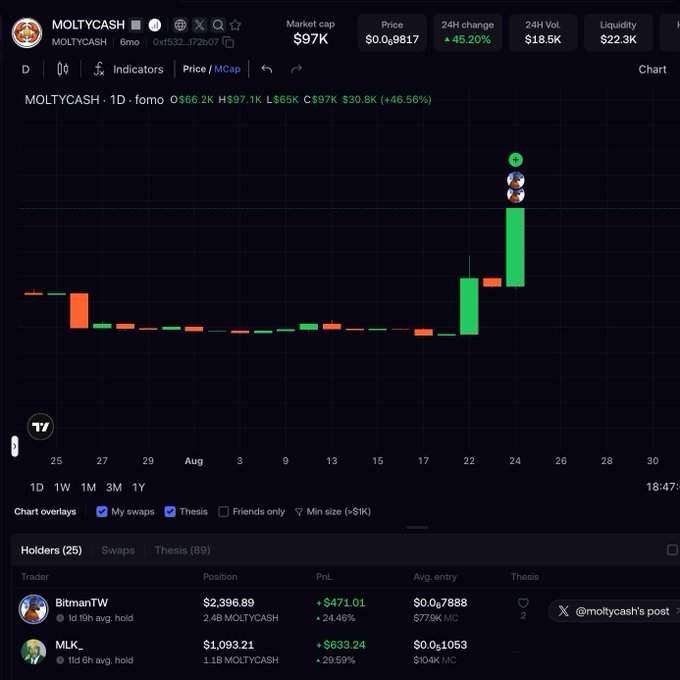Viewport: 680px width, 680px height.
Task: Click MLK_'s avatar
Action: pyautogui.click(x=33, y=652)
